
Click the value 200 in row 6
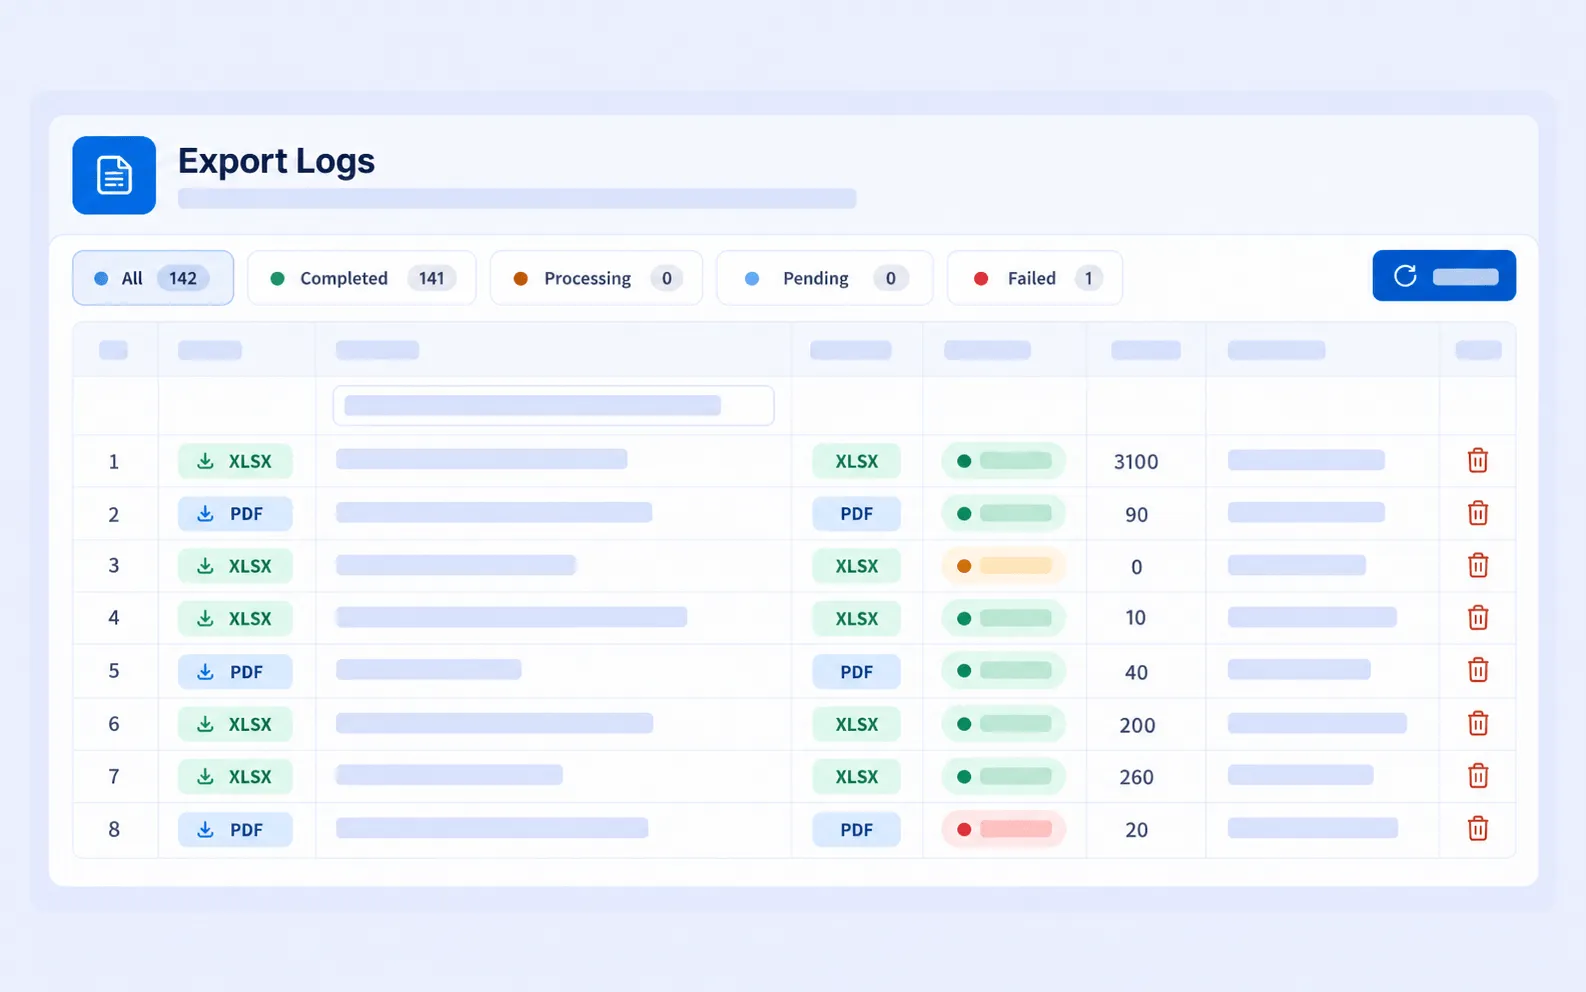click(1137, 725)
